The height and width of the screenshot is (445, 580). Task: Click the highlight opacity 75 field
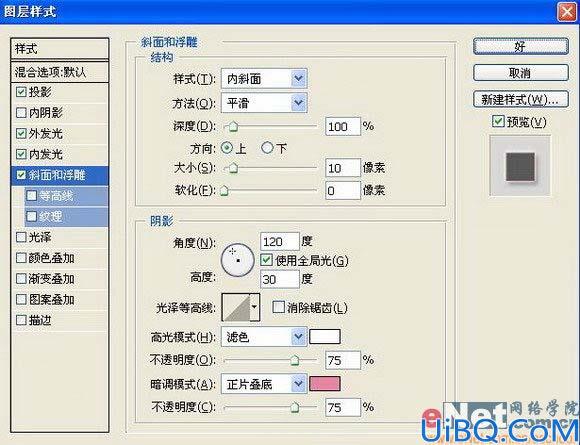tap(343, 360)
